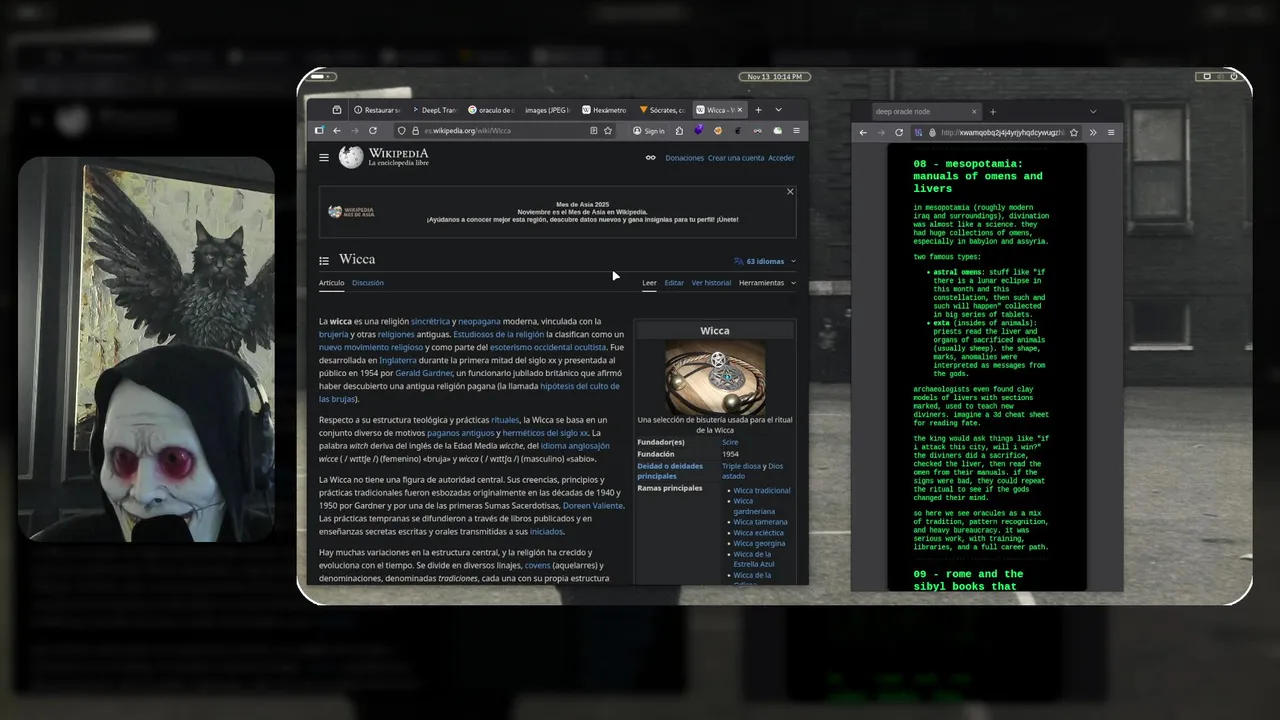This screenshot has width=1280, height=720.
Task: Click the cookie extension icon in toolbar
Action: tap(718, 131)
